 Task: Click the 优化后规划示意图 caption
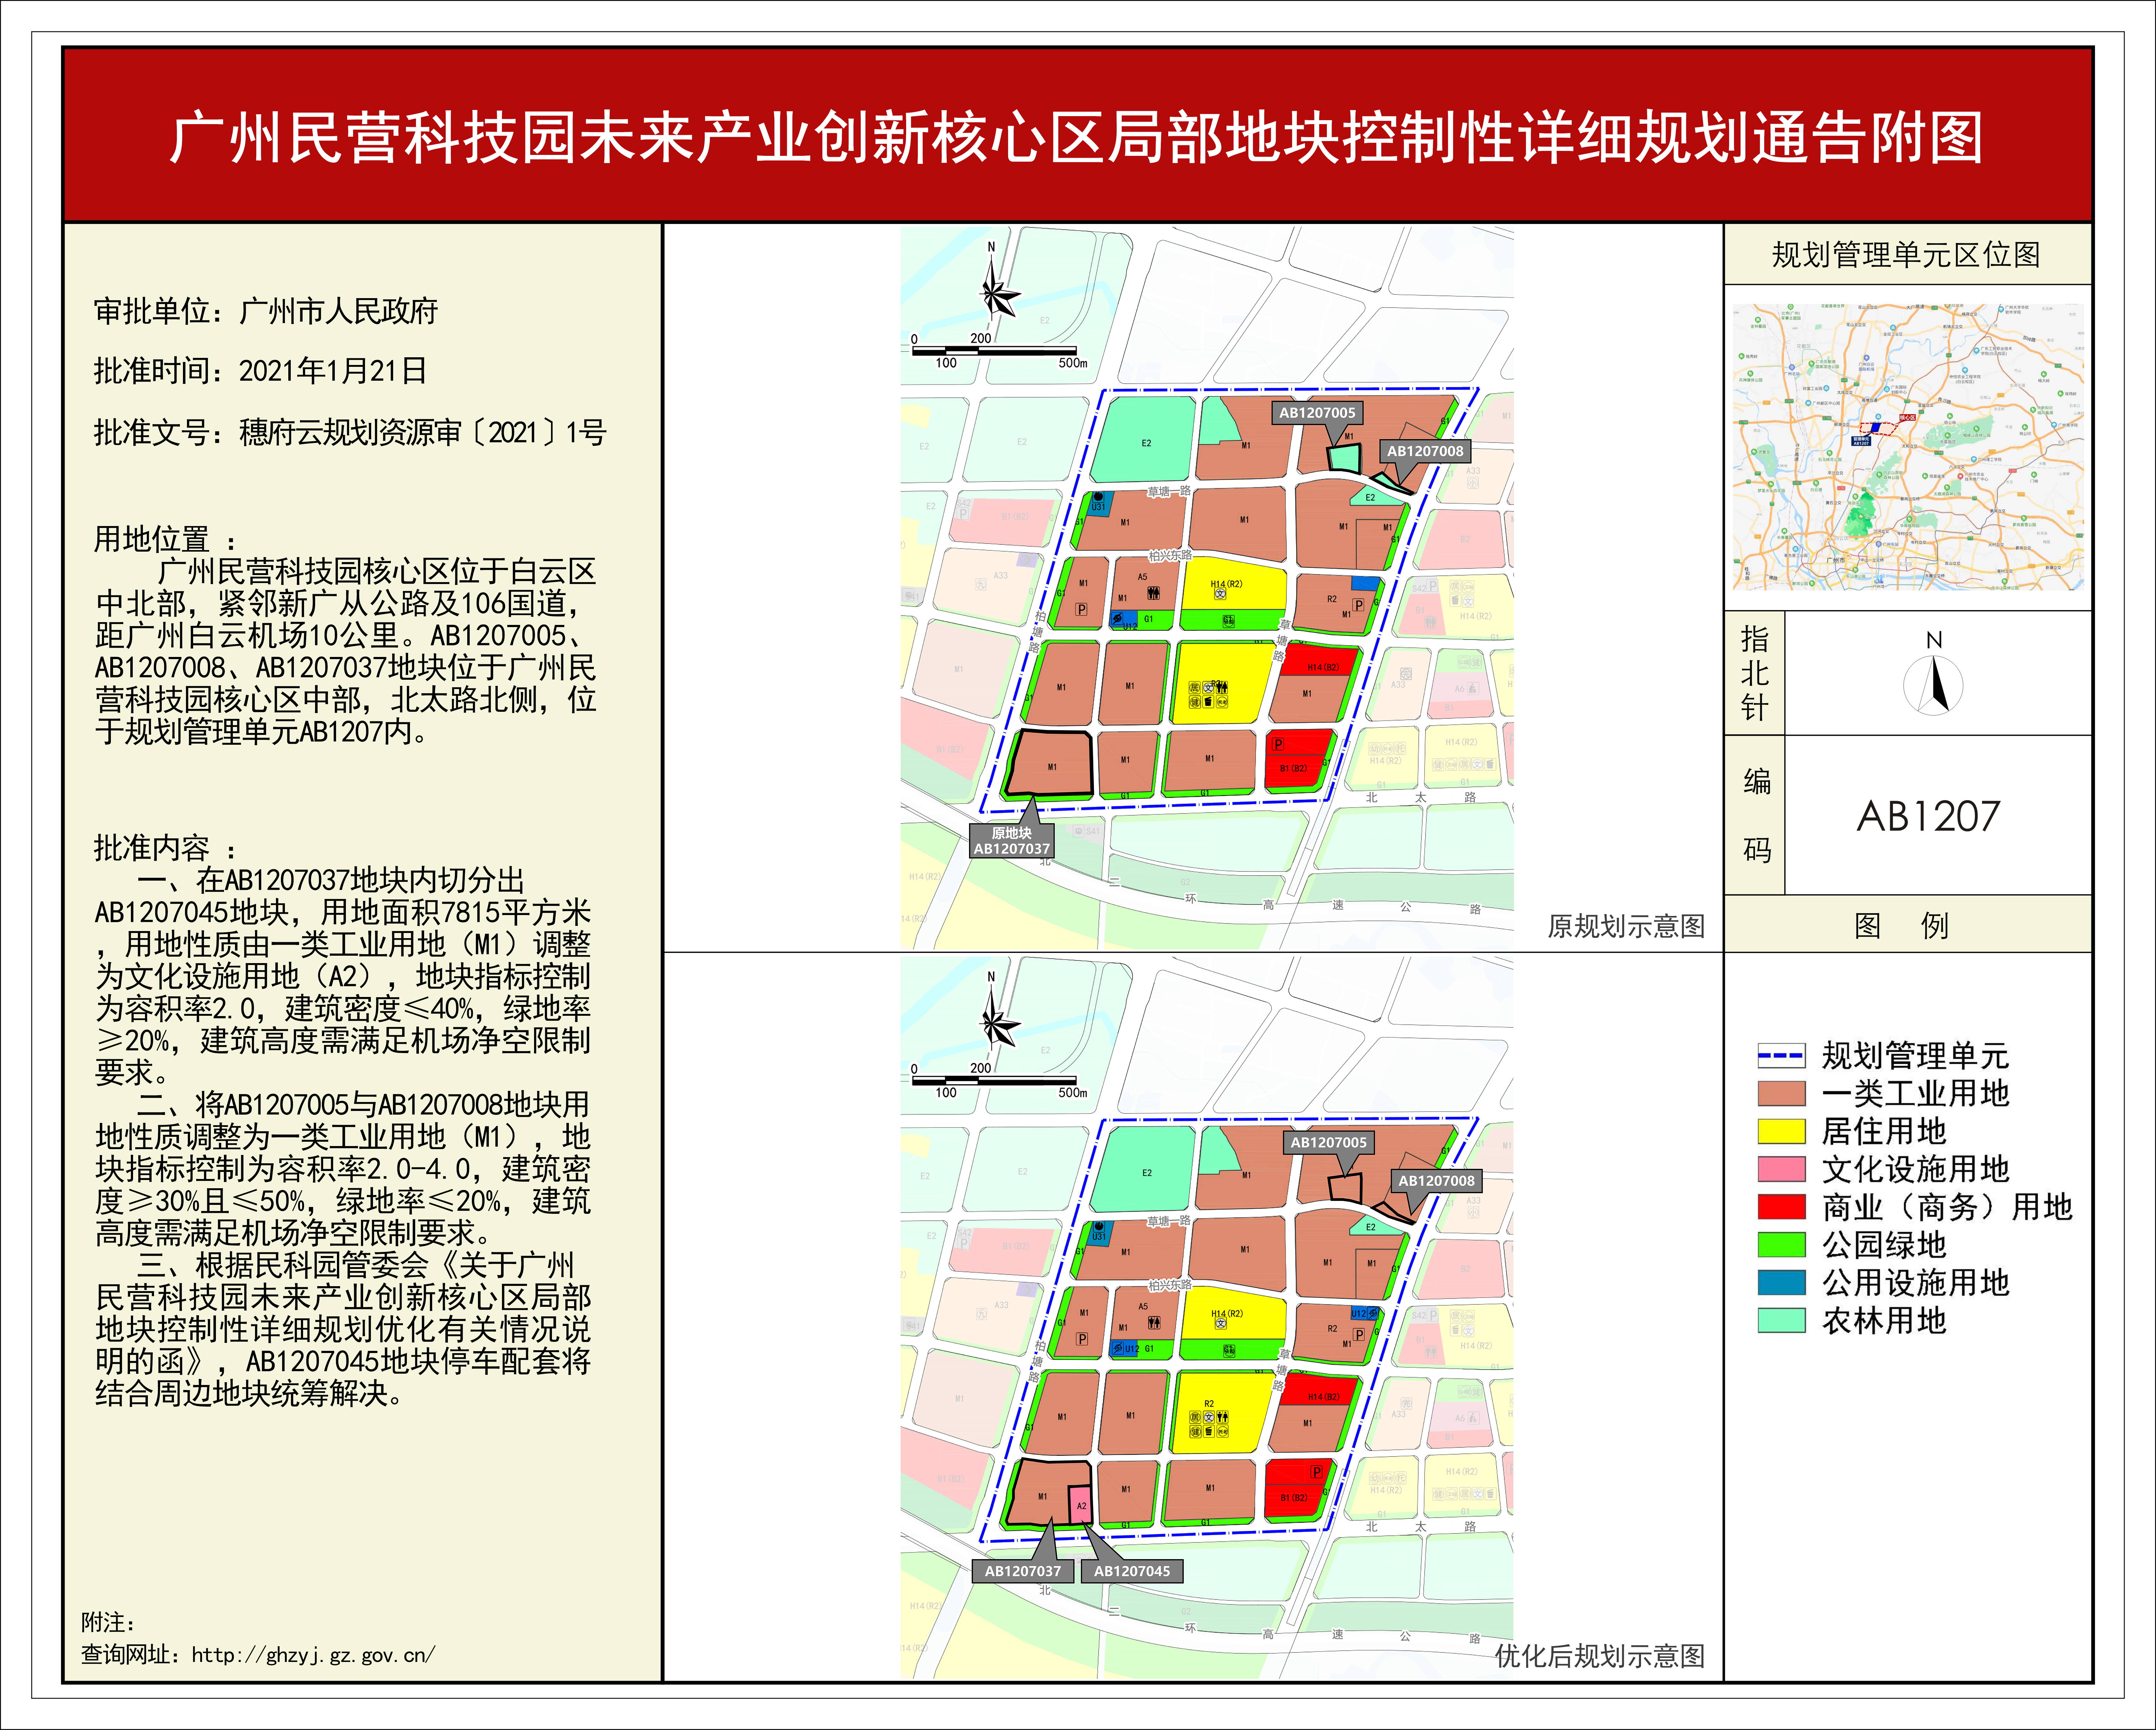point(1600,1656)
